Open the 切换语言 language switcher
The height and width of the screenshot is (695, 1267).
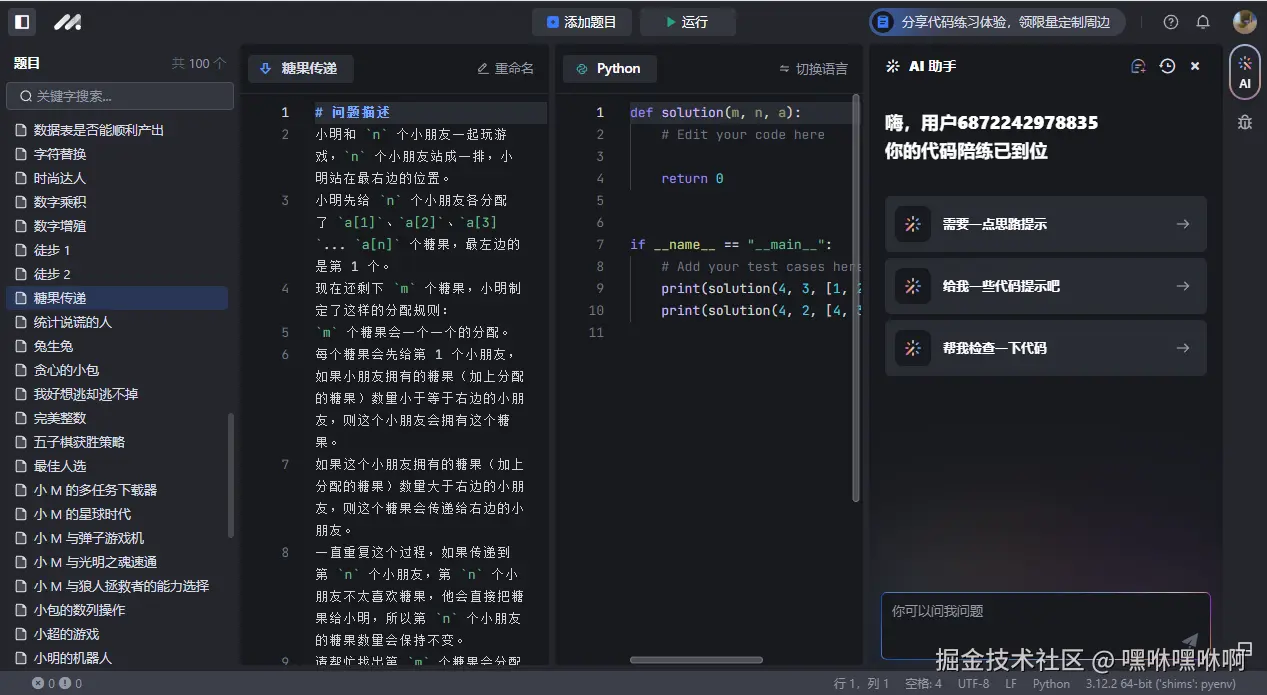(x=816, y=69)
